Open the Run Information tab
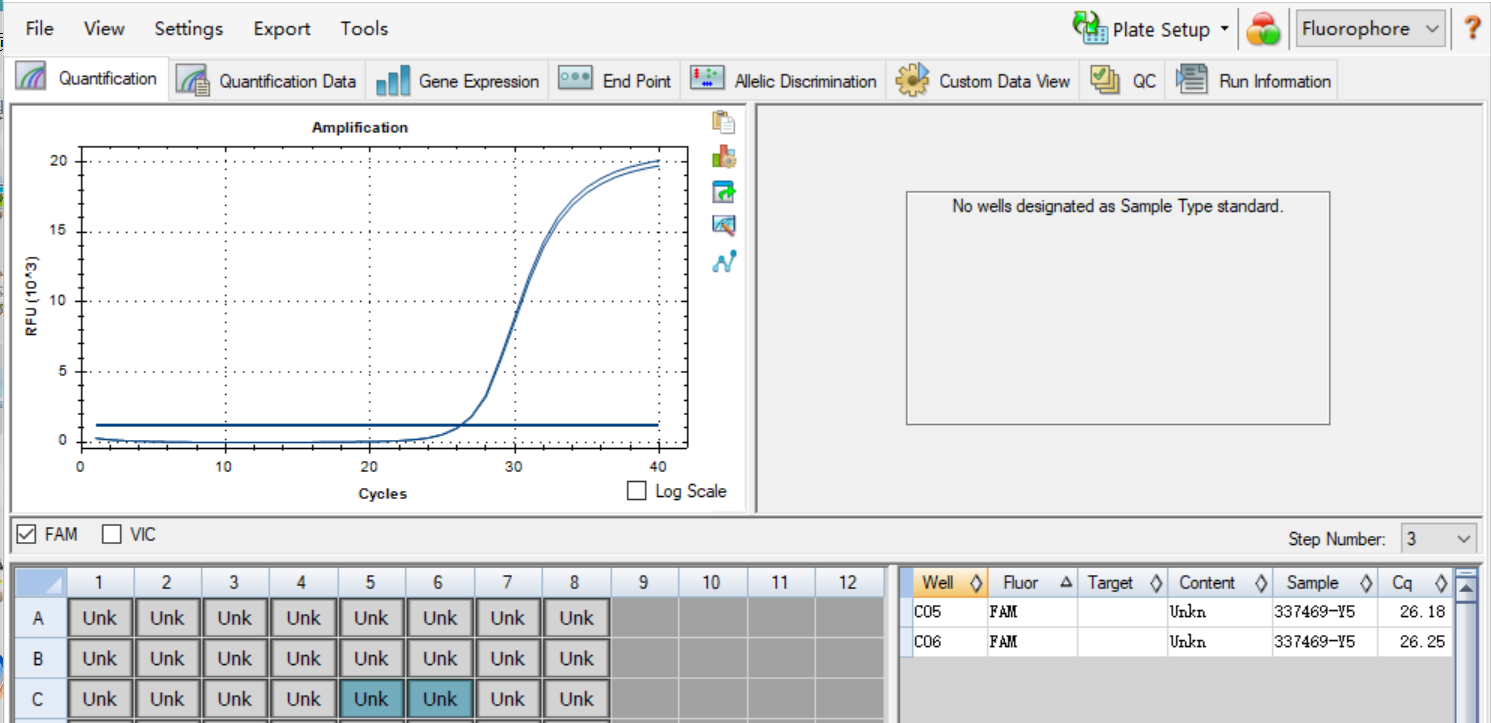1491x723 pixels. (x=1252, y=81)
